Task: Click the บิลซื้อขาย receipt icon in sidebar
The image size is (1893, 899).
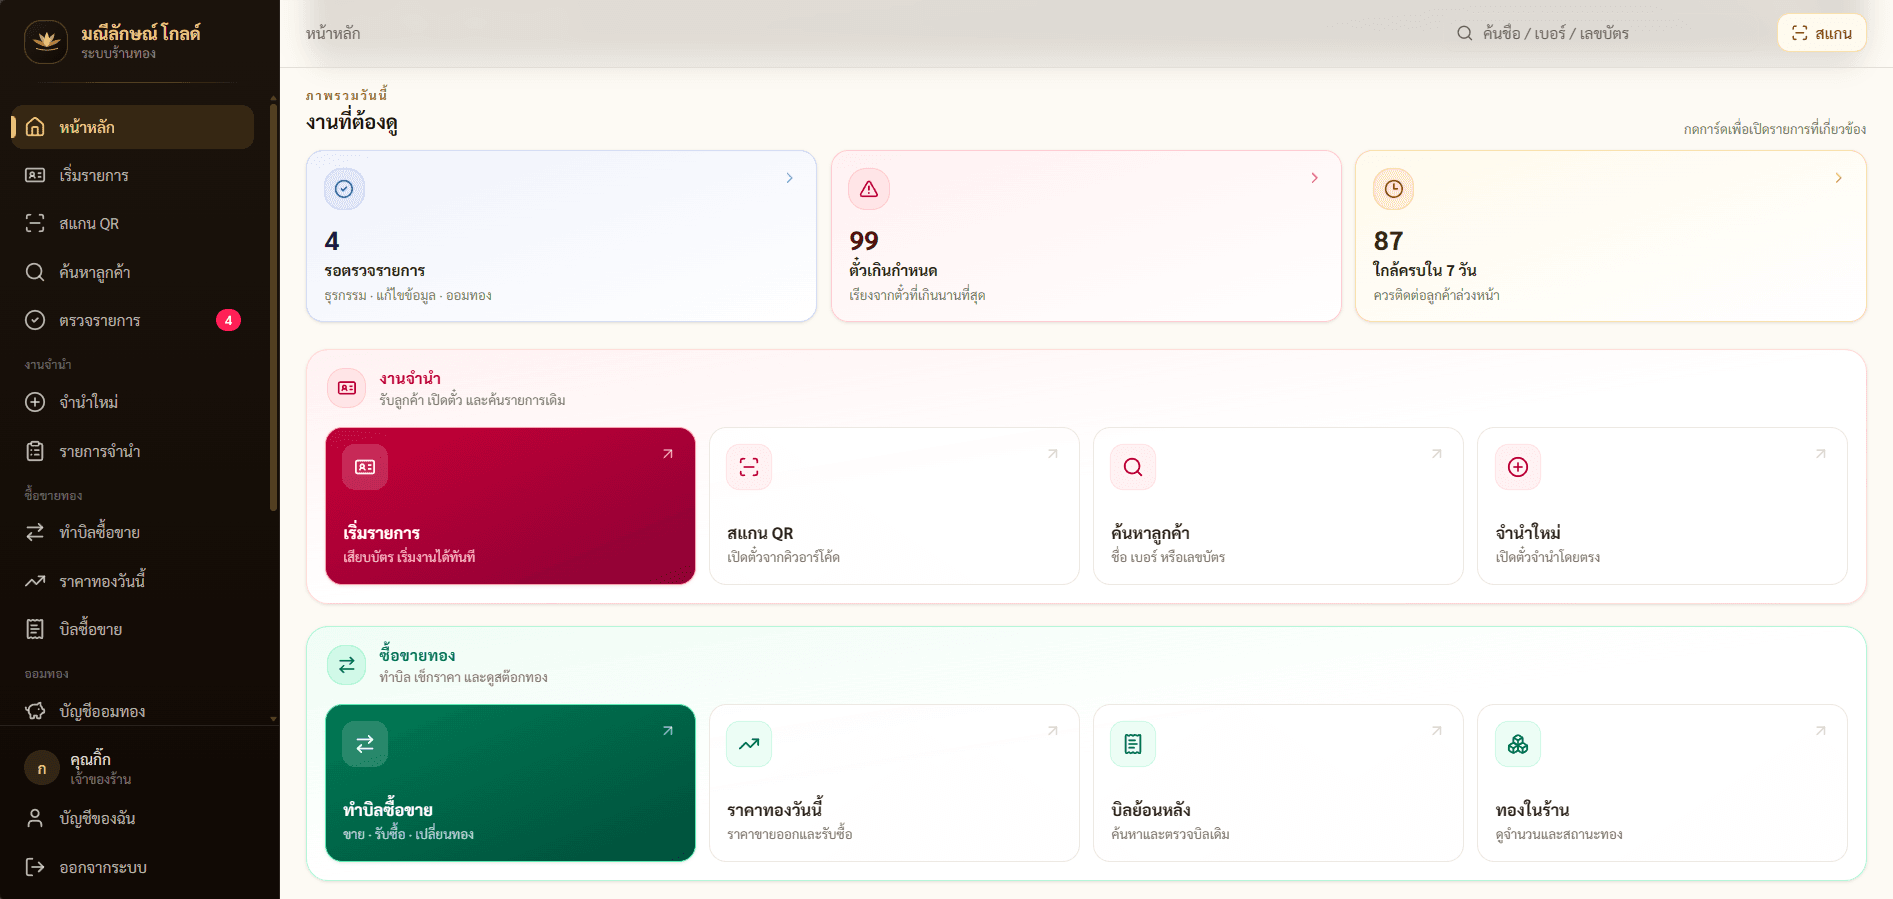Action: [35, 629]
